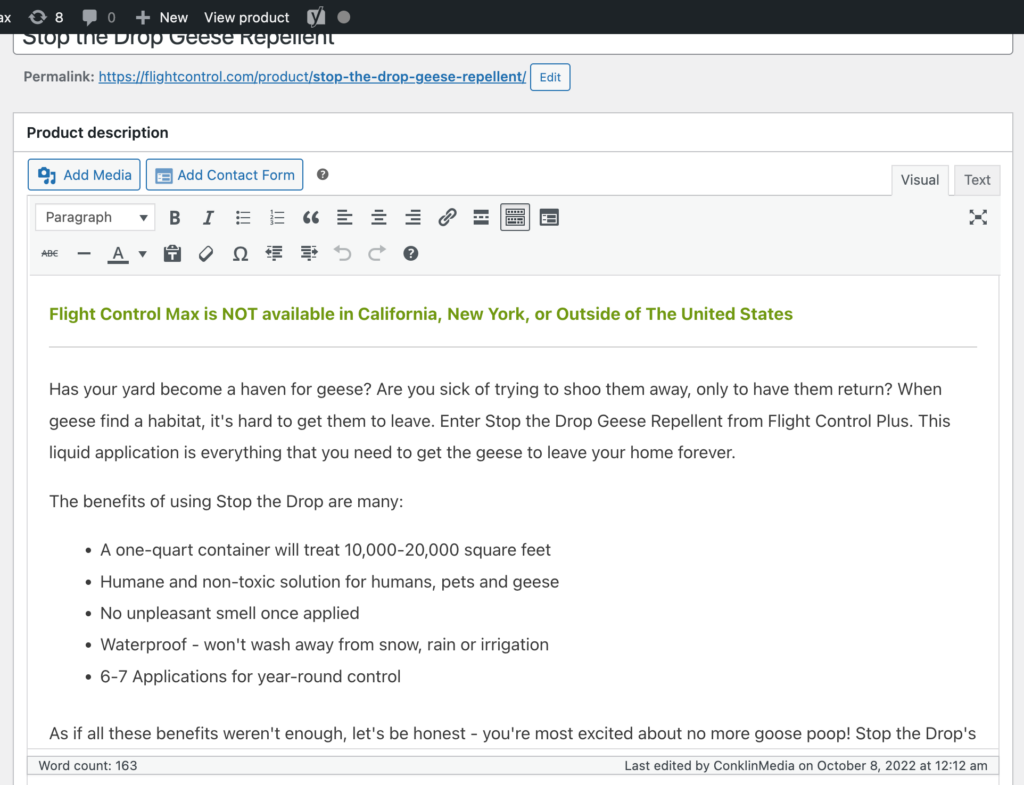This screenshot has width=1024, height=785.
Task: Click the 'Has your yard become' paragraph
Action: click(500, 421)
